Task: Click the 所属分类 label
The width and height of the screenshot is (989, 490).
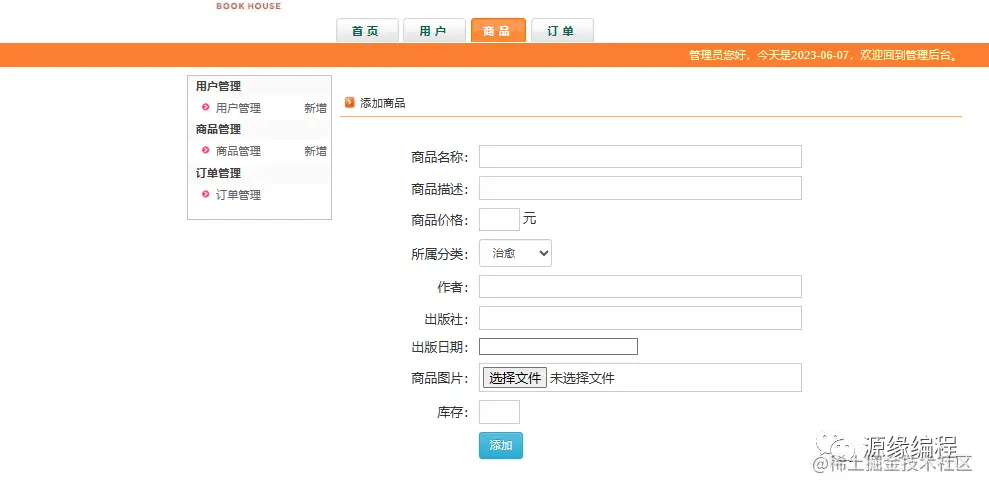Action: click(x=440, y=254)
